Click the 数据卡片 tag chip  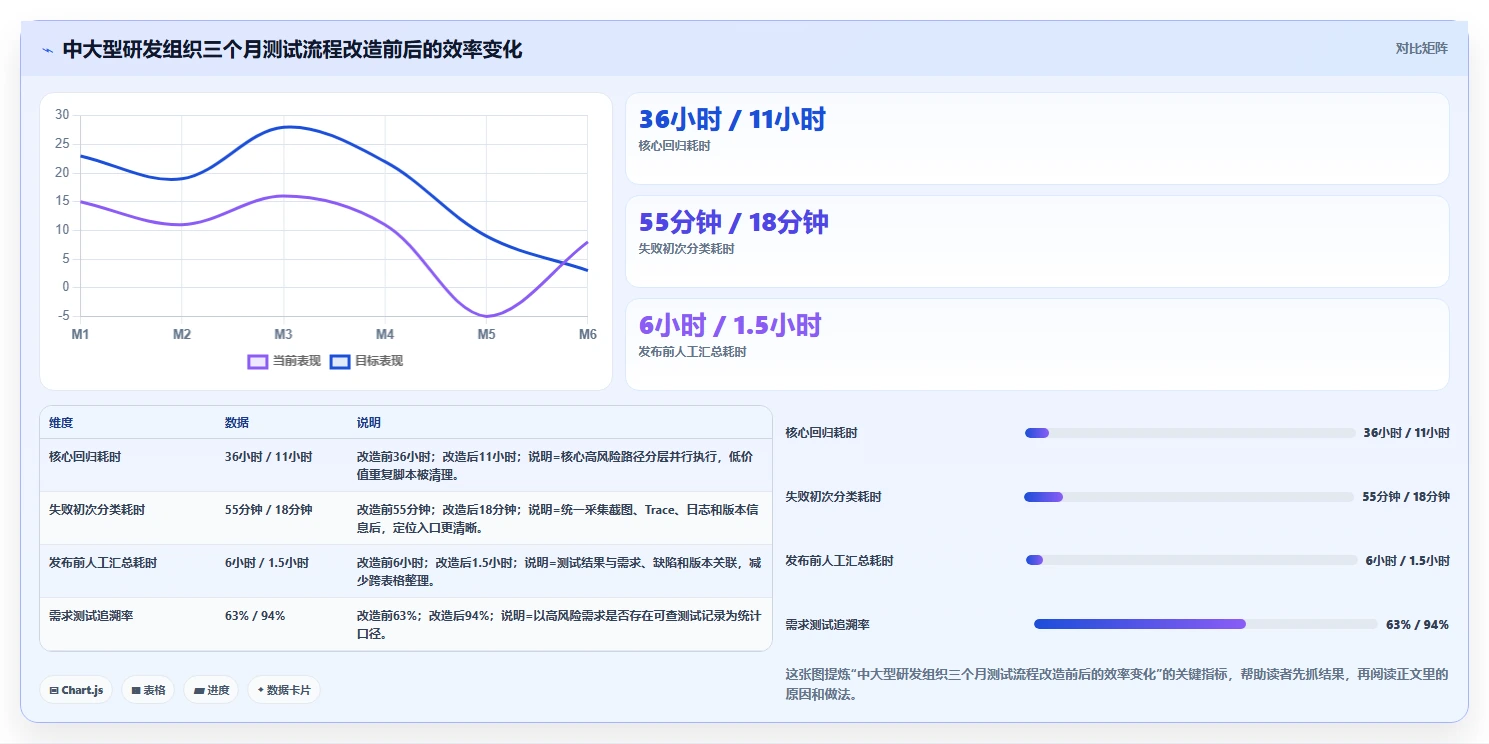[284, 690]
